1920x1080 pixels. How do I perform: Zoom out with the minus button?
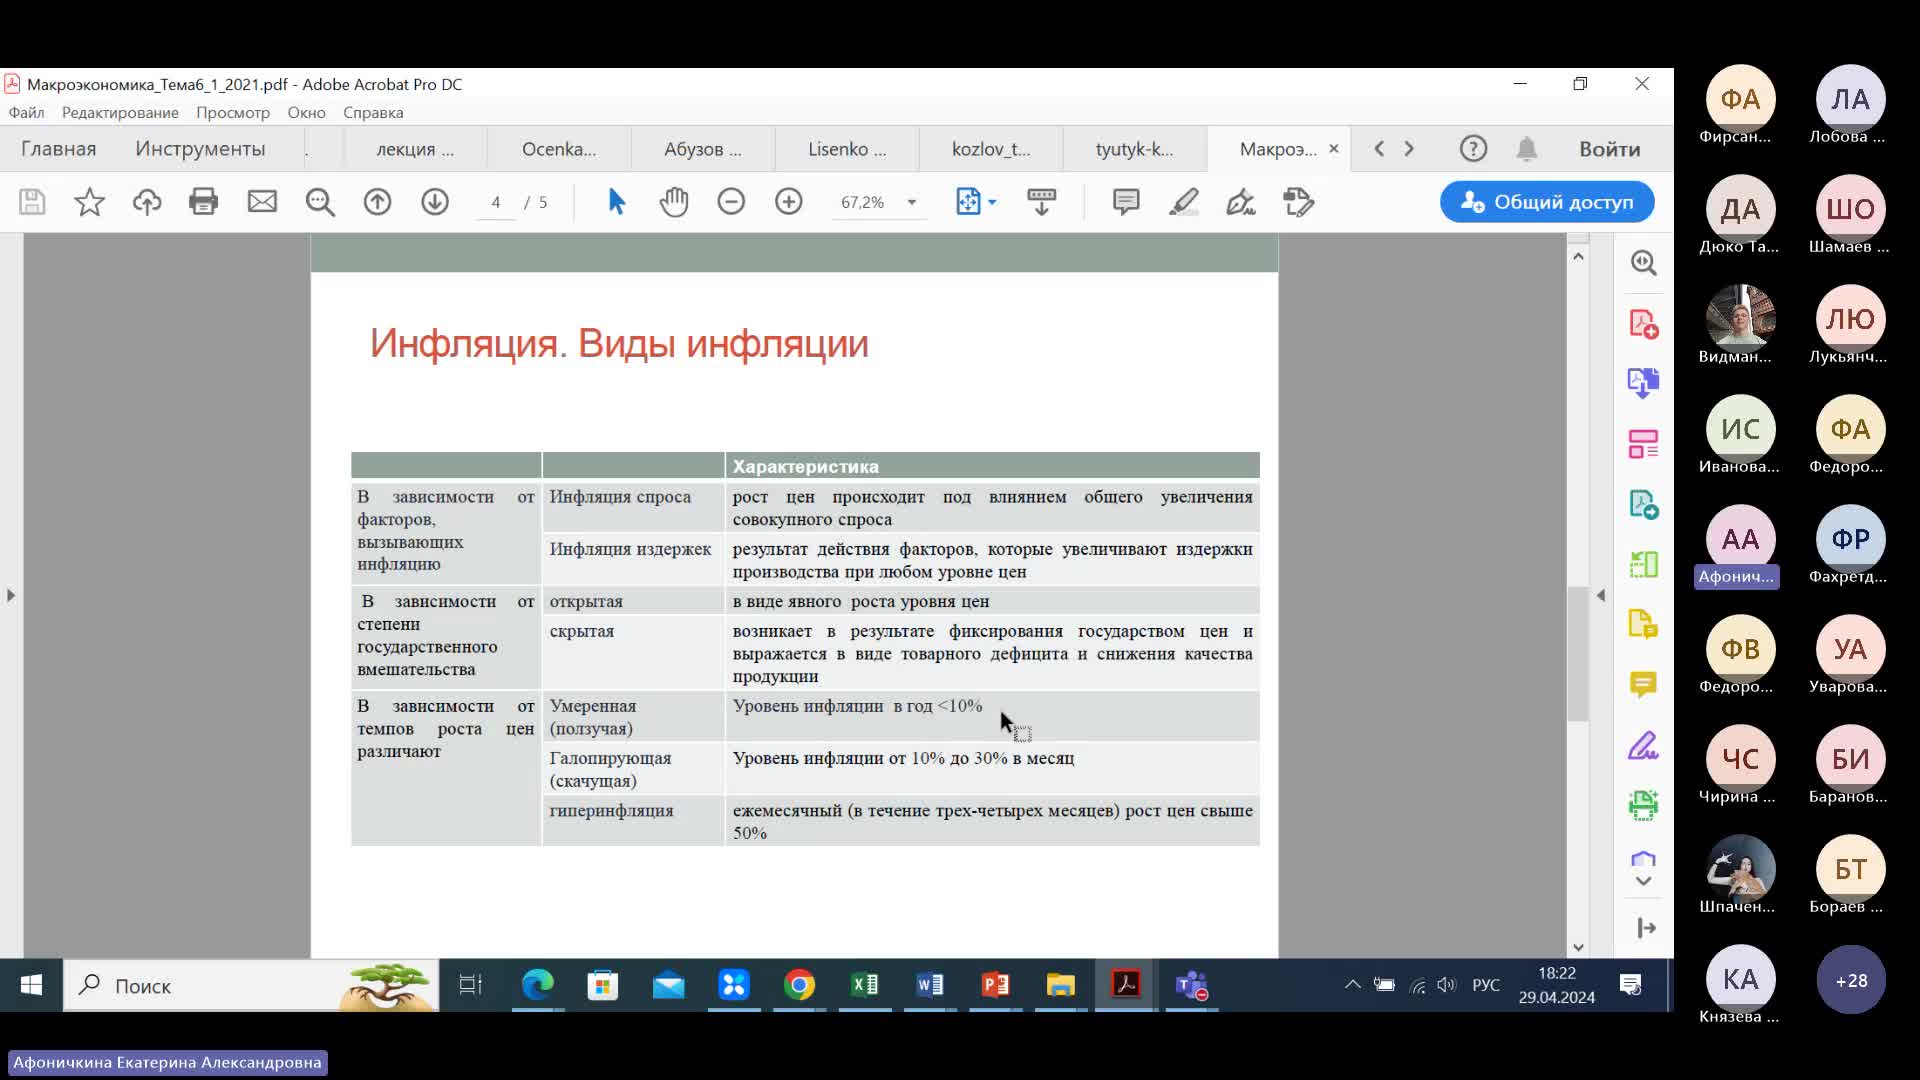point(731,202)
